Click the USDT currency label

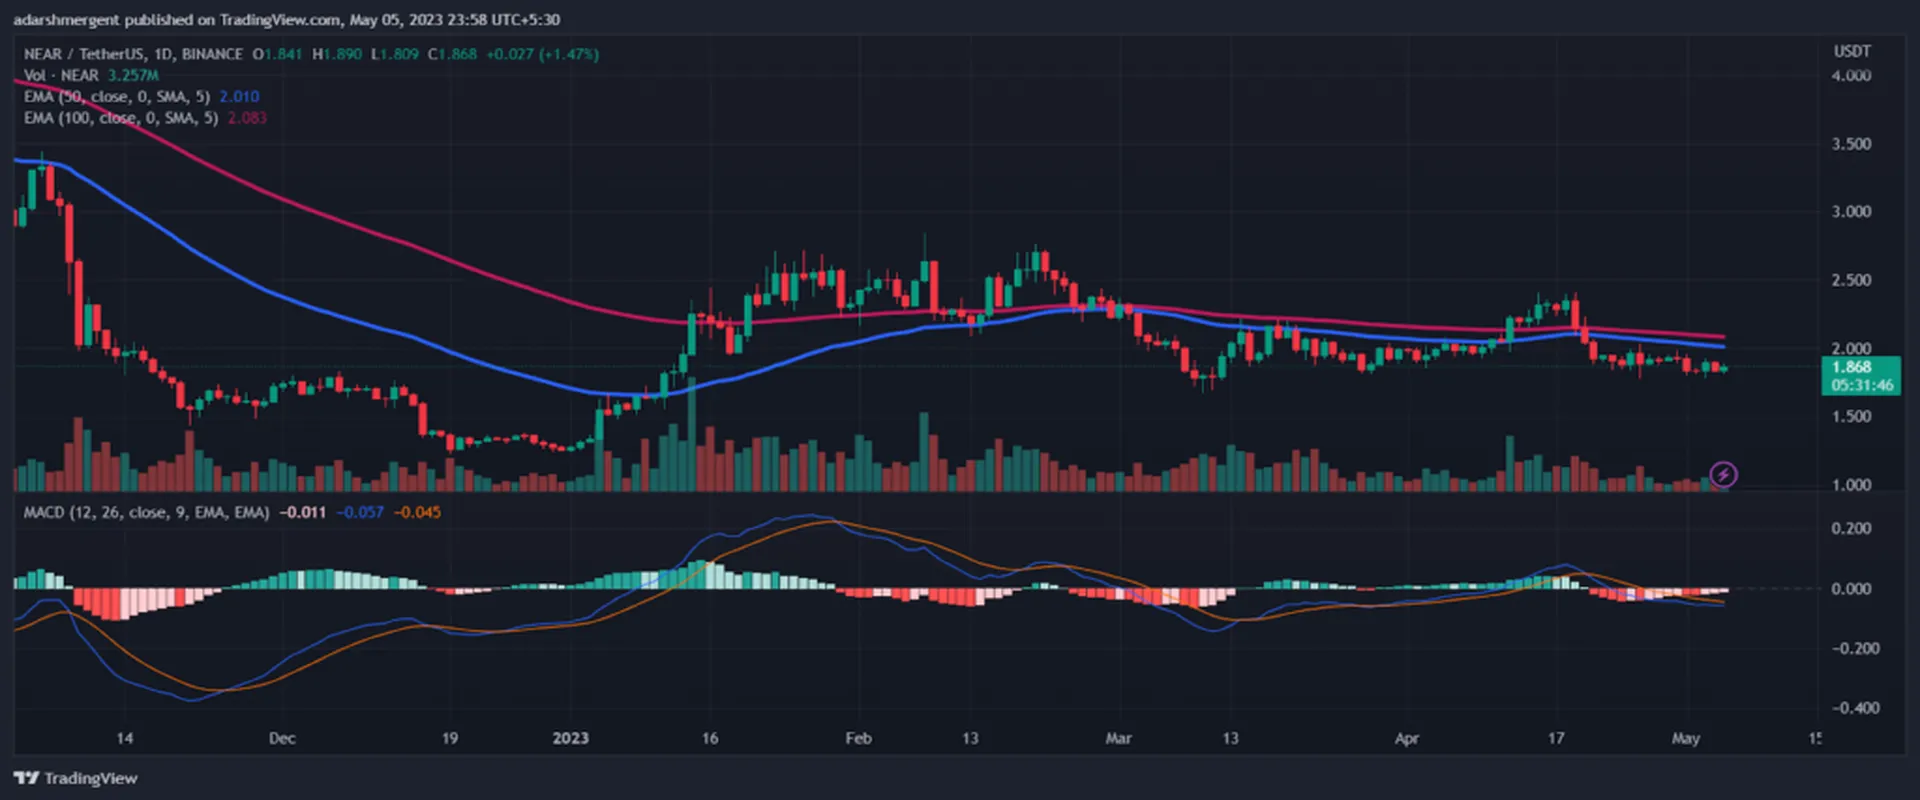click(1852, 51)
